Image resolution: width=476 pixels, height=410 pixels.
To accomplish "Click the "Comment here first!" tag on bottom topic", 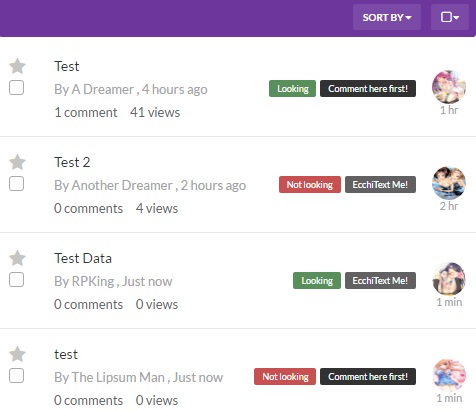I will tap(368, 377).
